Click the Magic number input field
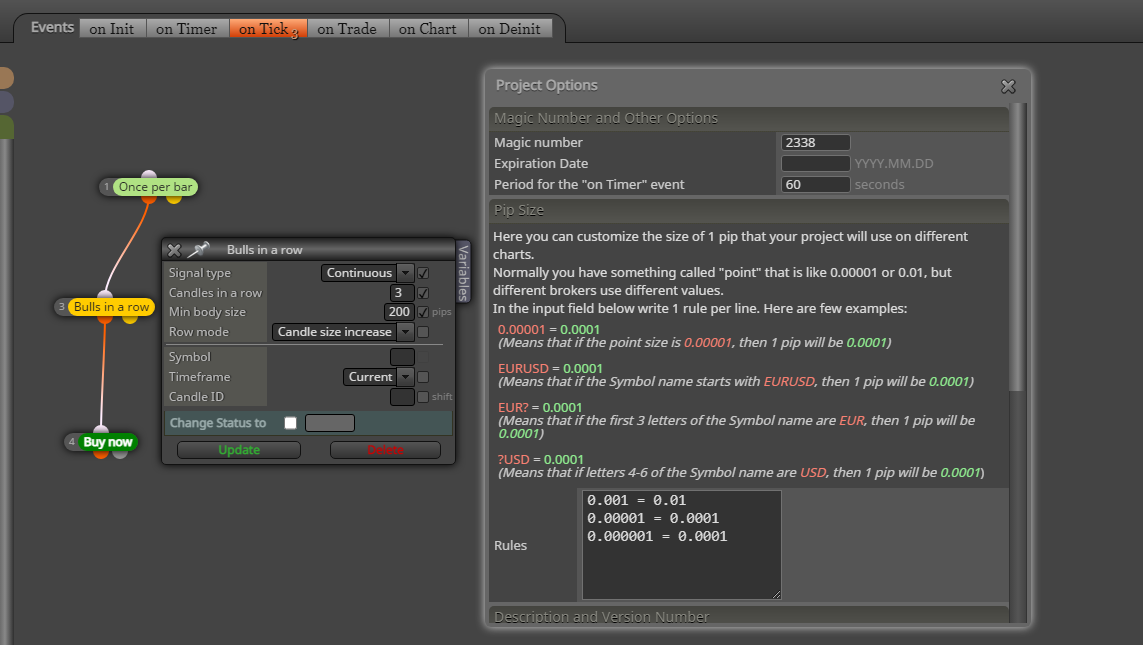This screenshot has height=645, width=1143. tap(816, 143)
